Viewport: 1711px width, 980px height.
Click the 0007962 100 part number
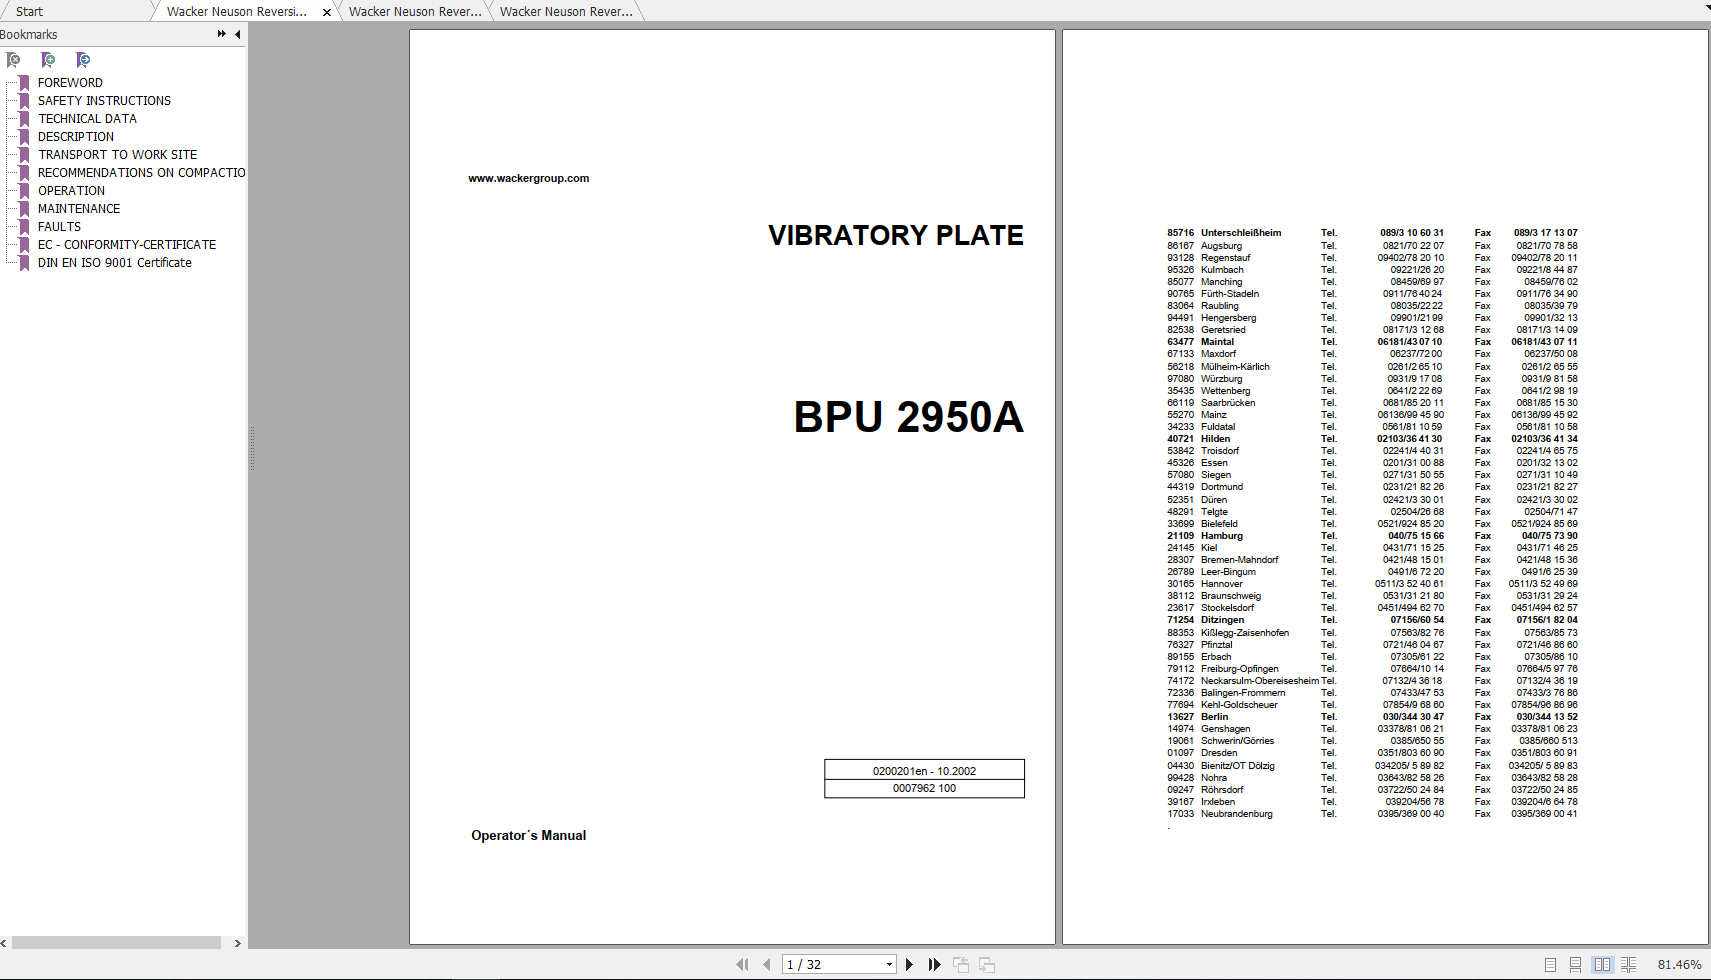[x=924, y=788]
